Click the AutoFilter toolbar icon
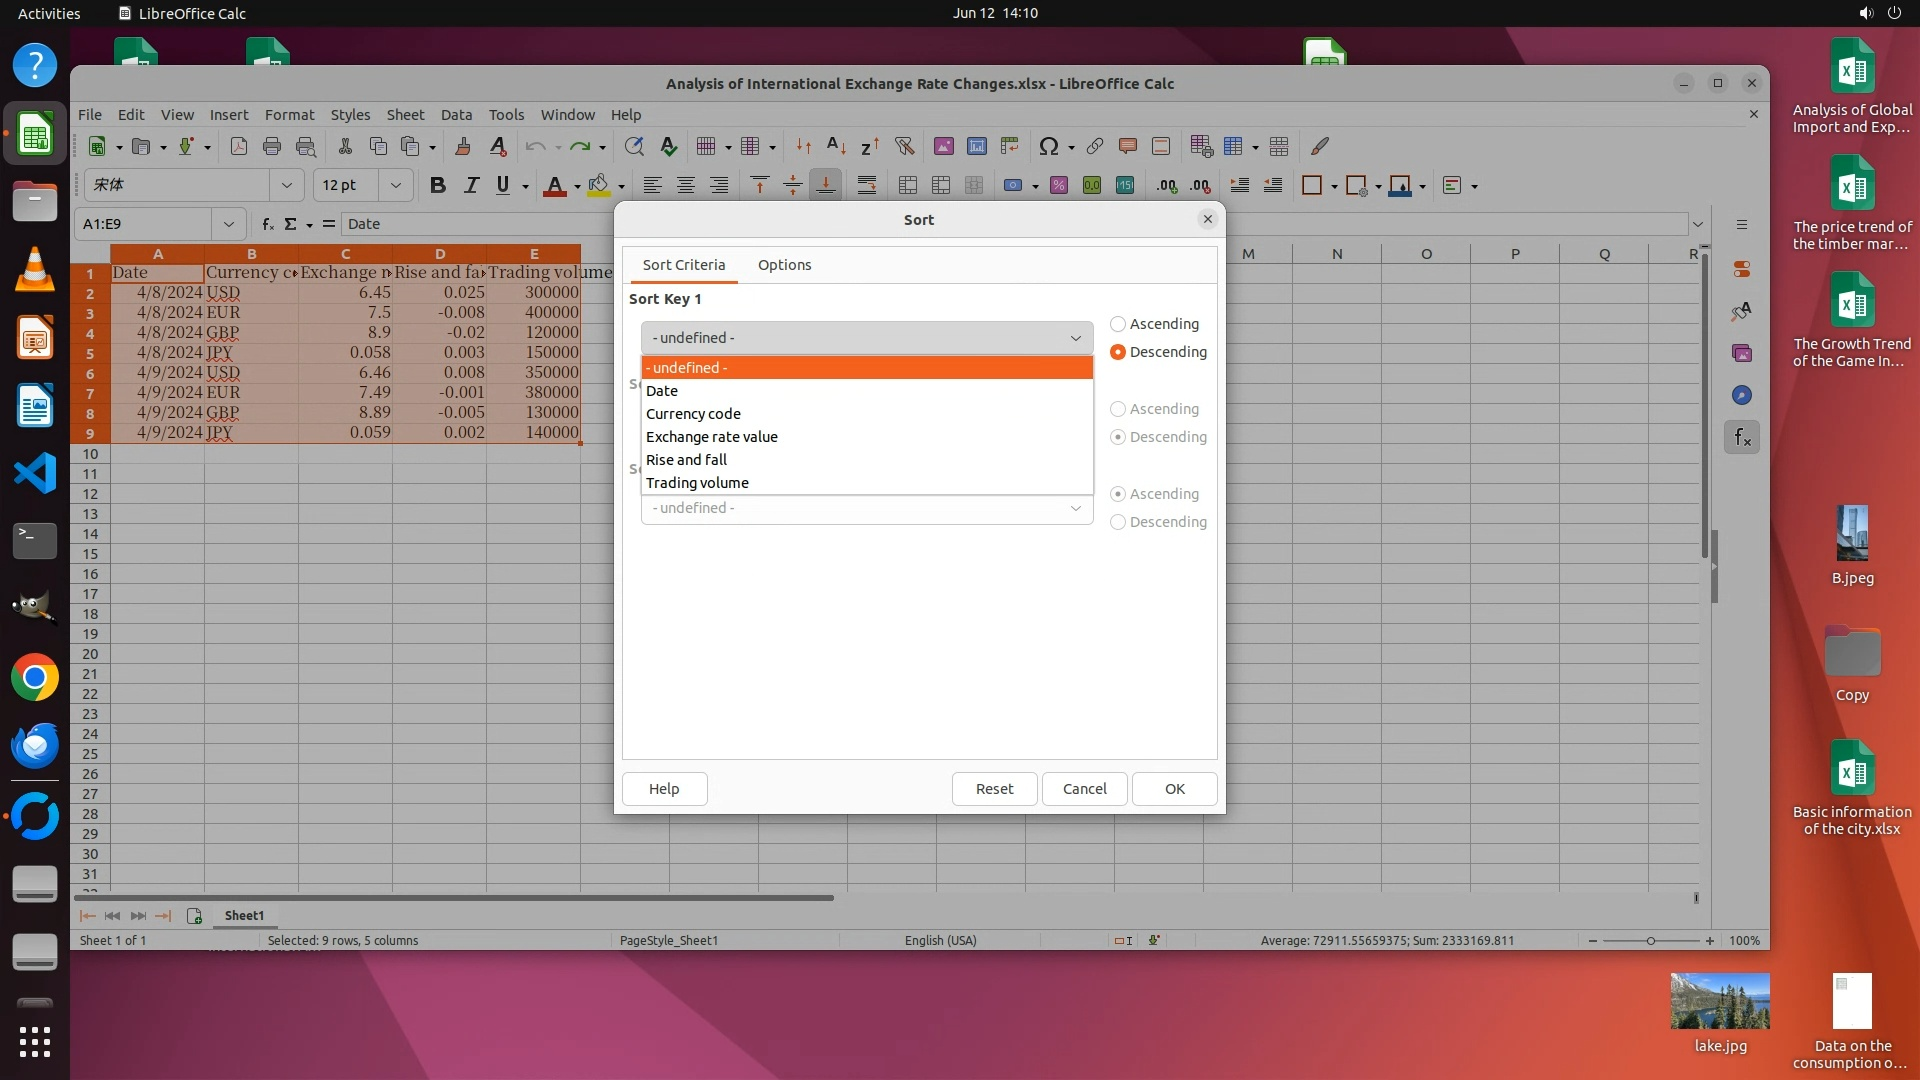 [904, 146]
